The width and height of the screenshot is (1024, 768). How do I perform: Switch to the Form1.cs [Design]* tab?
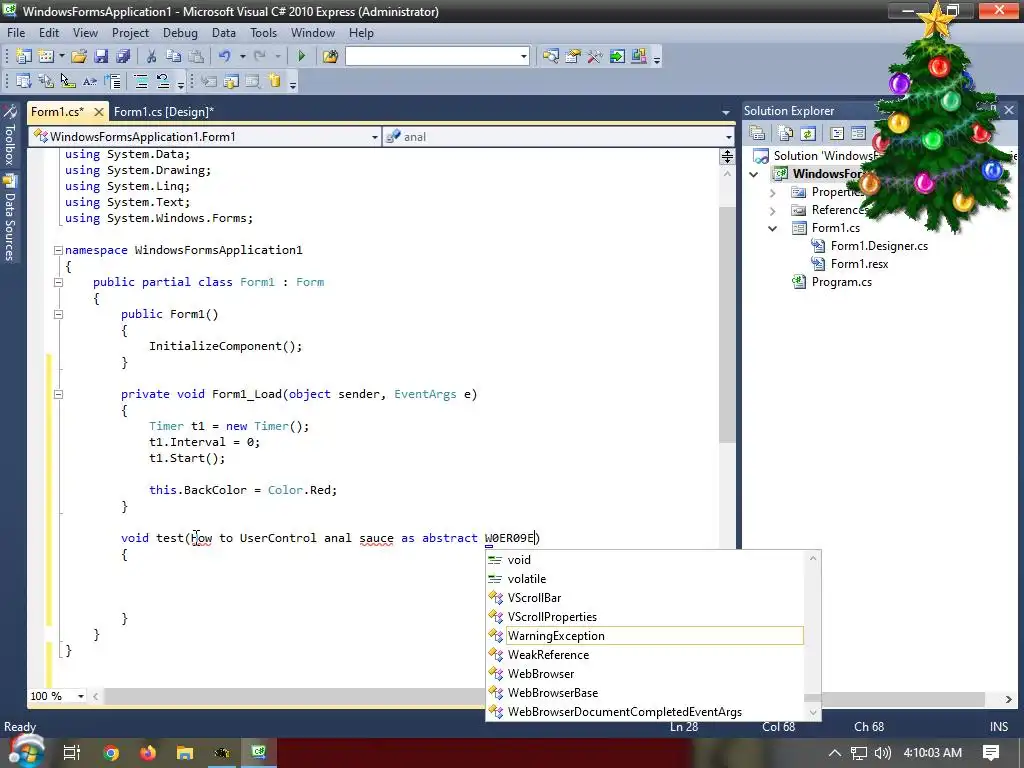[x=164, y=112]
